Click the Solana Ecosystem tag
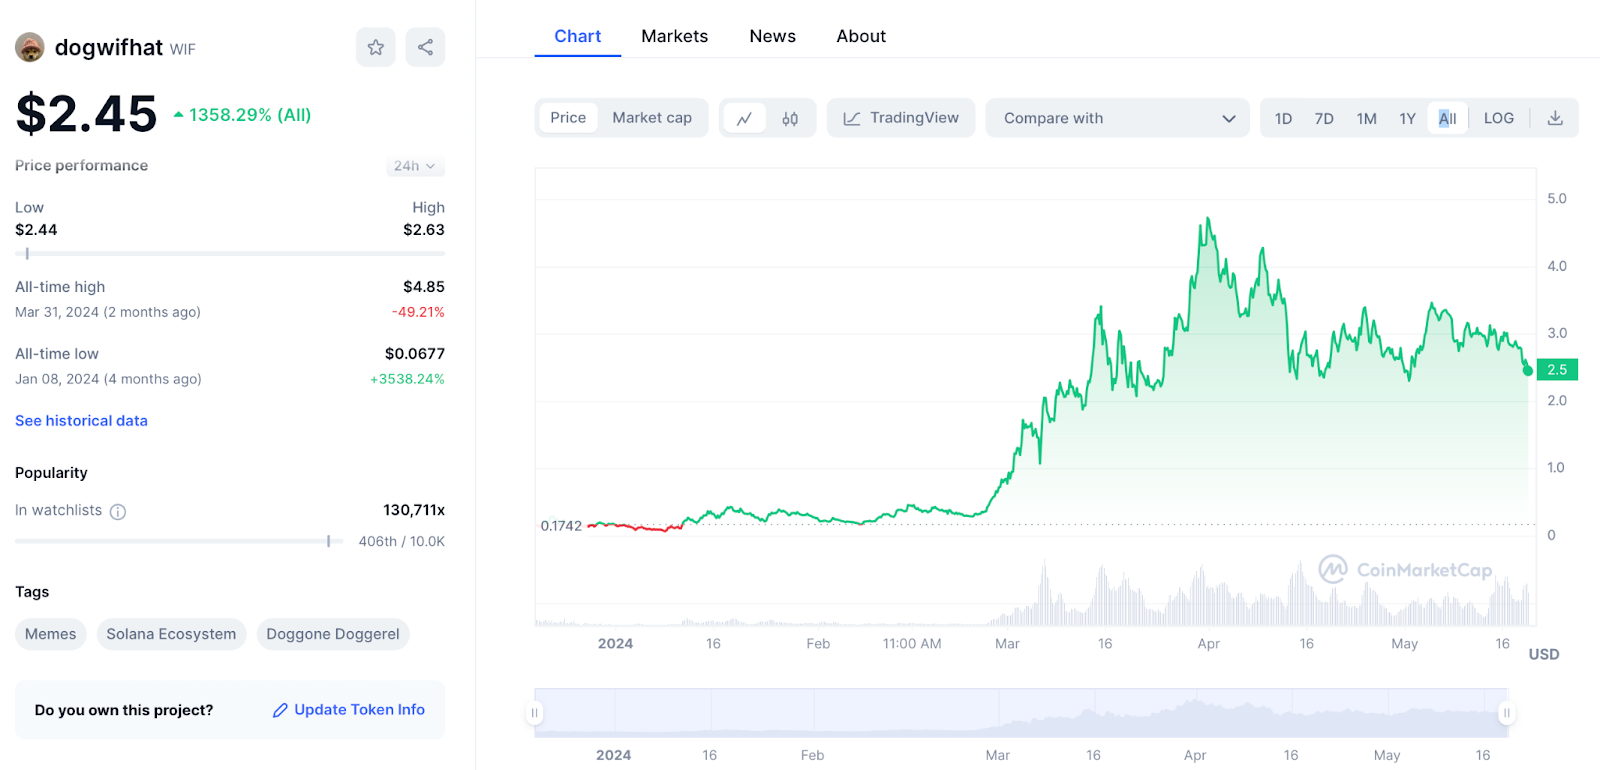This screenshot has height=770, width=1600. pos(171,634)
